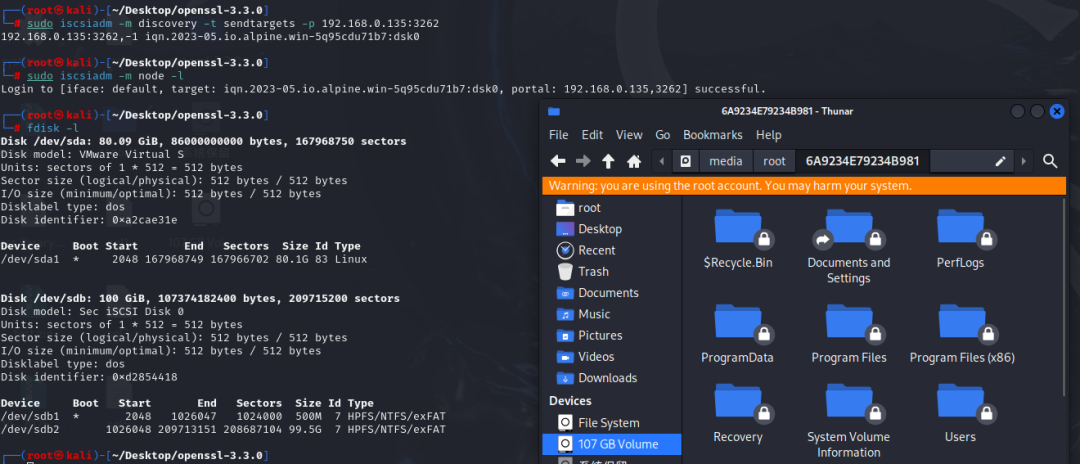
Task: Click the disk icon in path bar
Action: pyautogui.click(x=685, y=161)
